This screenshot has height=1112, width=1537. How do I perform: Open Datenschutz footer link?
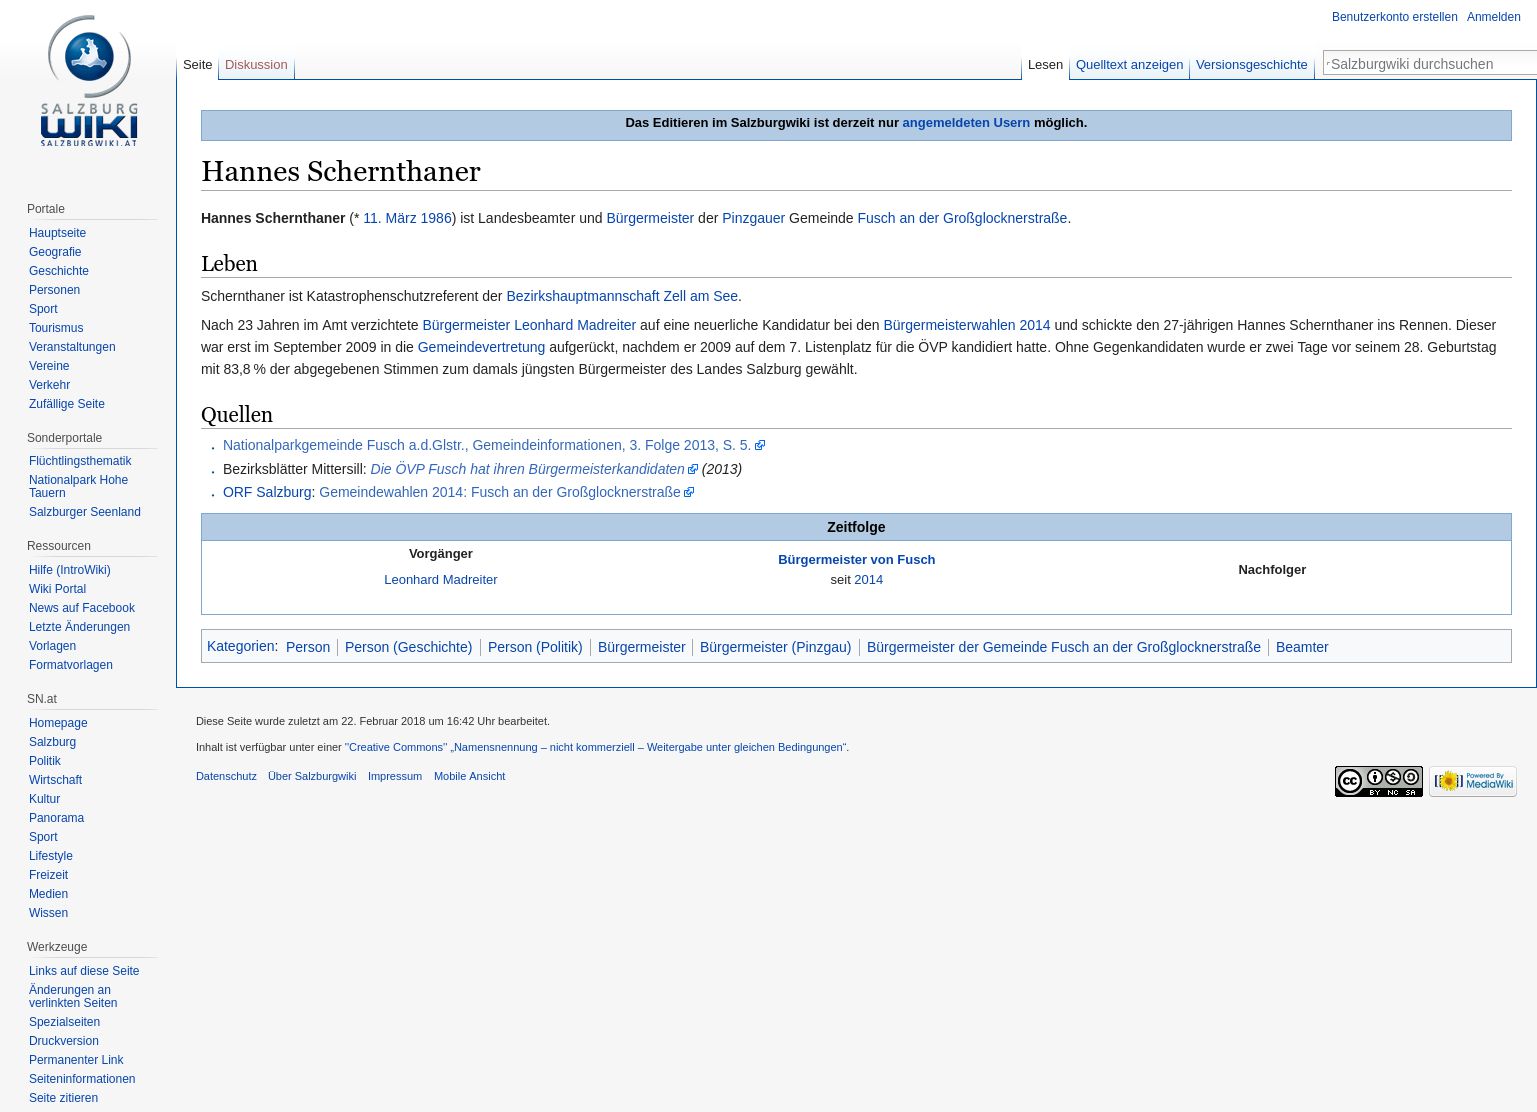point(226,776)
